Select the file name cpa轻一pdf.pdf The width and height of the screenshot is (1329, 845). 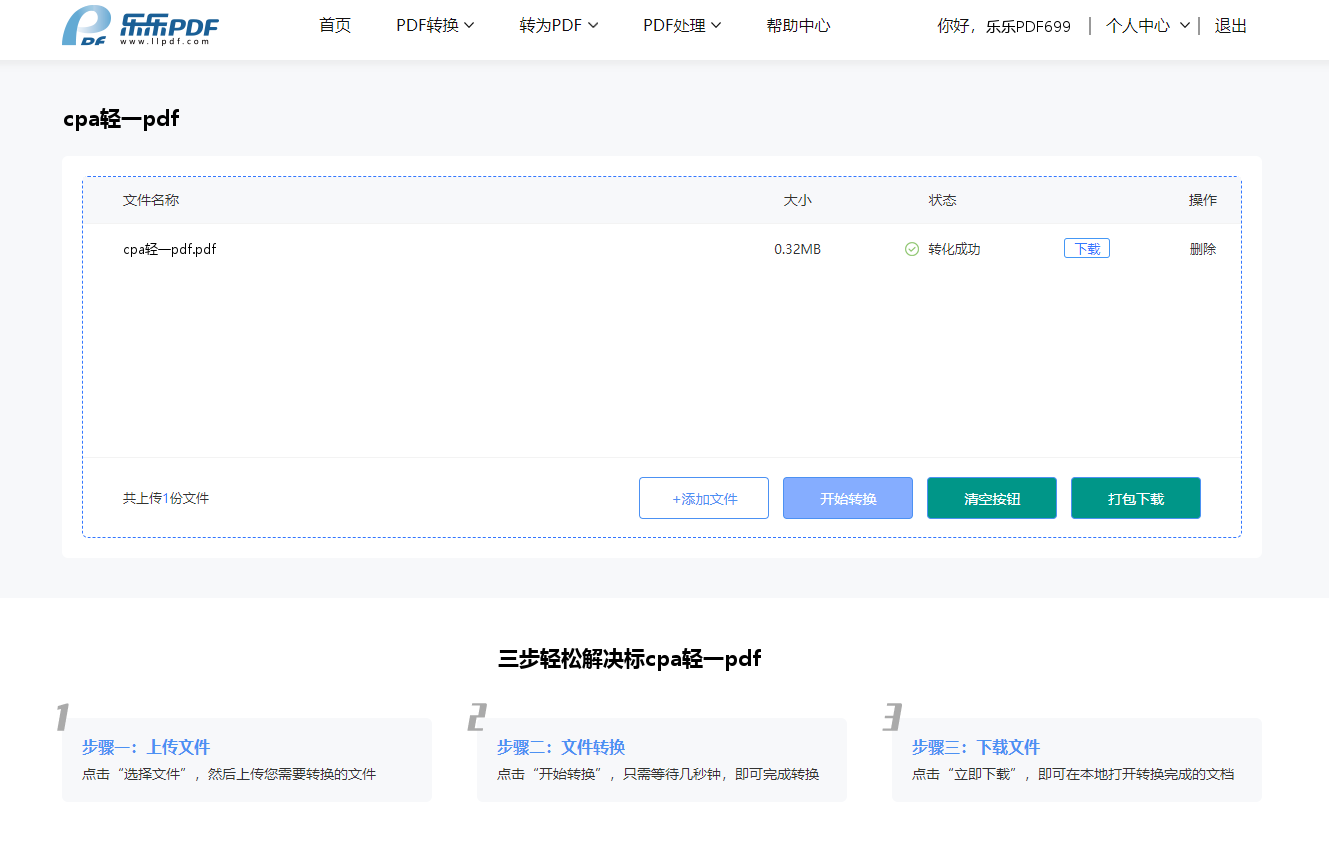170,249
